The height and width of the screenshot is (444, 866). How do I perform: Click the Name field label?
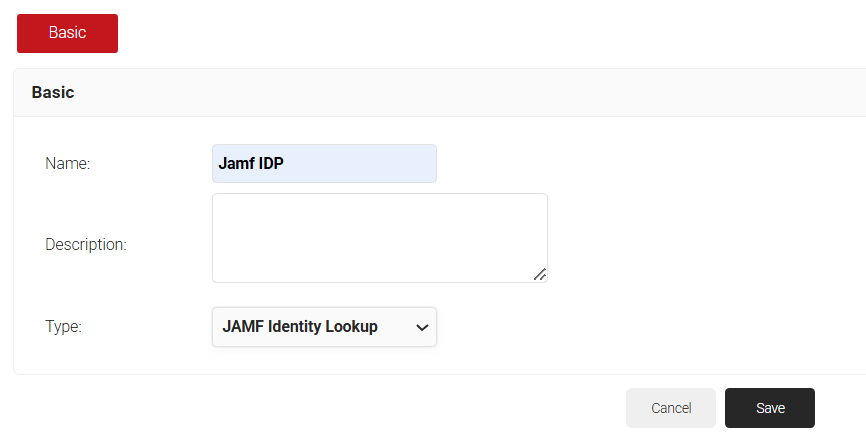(x=68, y=163)
